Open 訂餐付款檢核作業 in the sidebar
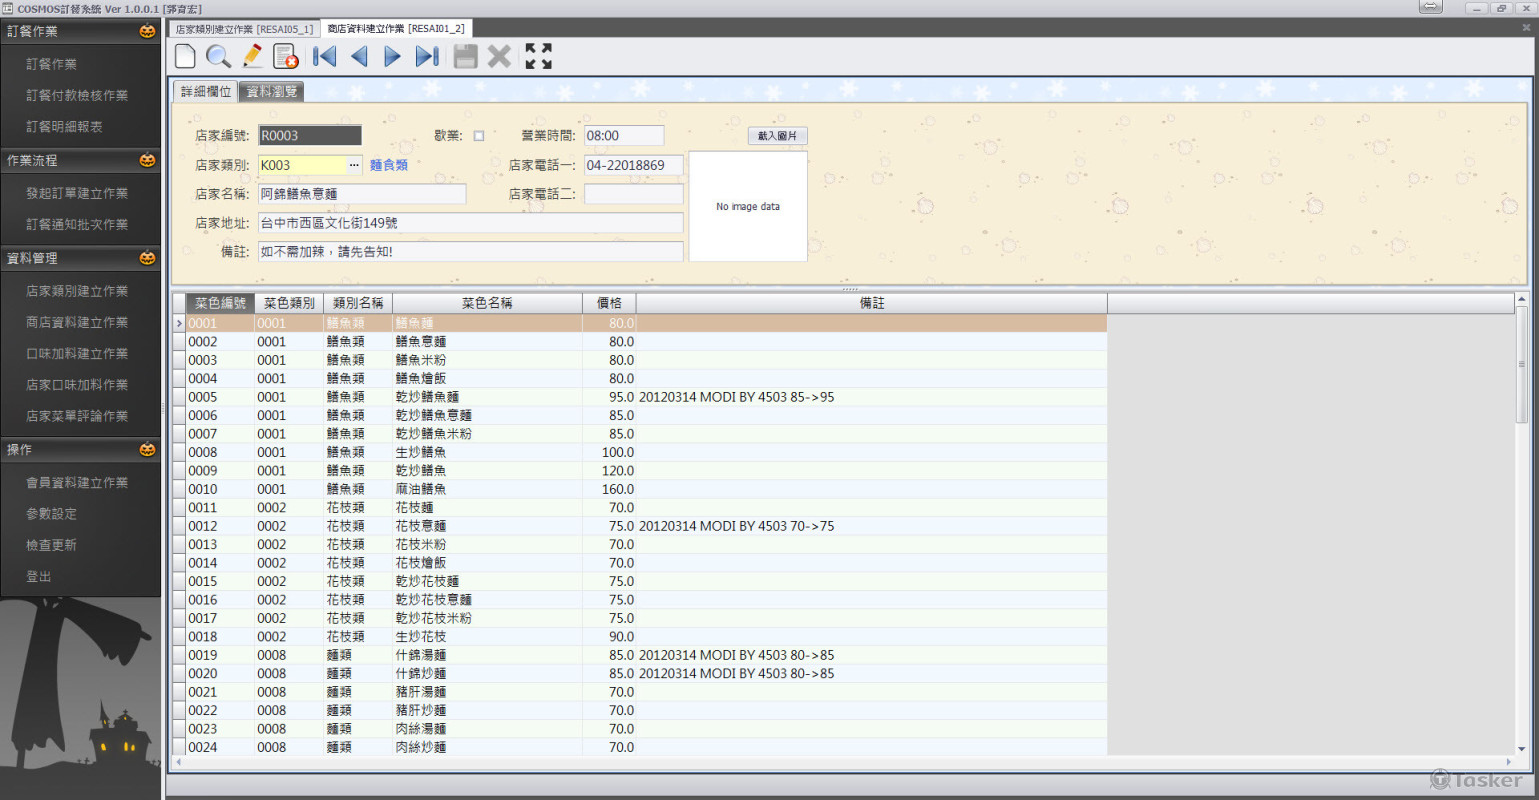 click(x=77, y=96)
